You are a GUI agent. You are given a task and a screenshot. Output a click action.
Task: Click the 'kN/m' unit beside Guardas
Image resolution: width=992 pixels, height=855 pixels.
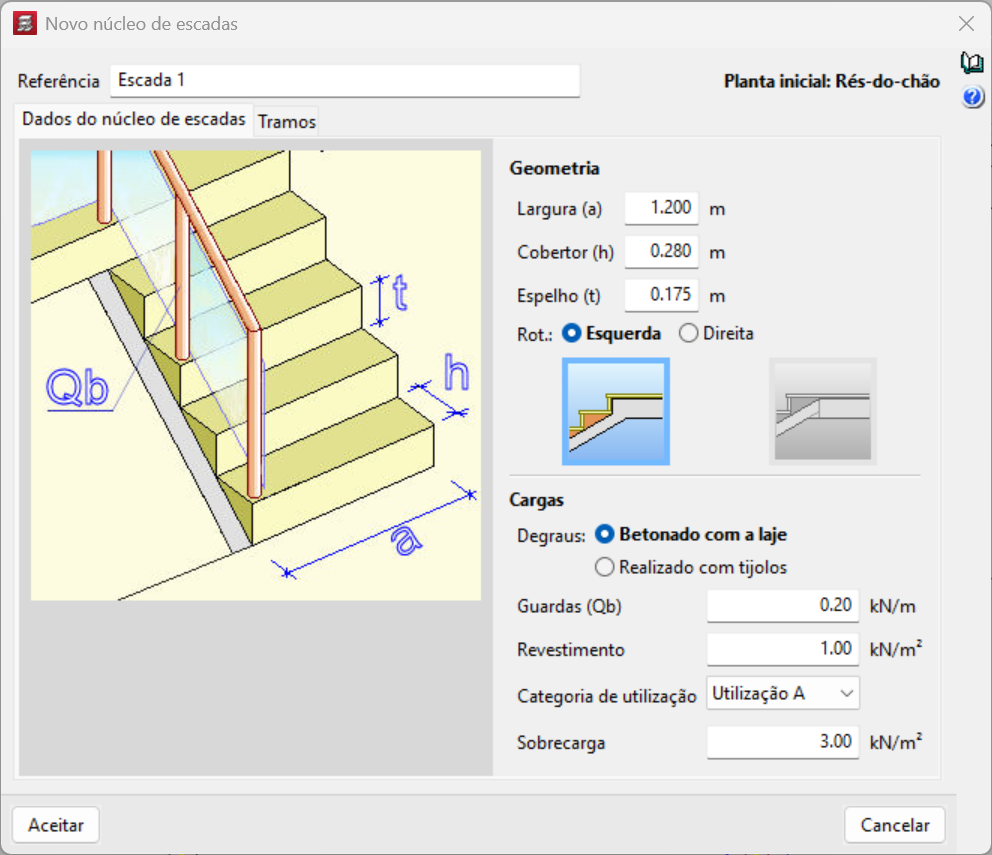[x=892, y=607]
